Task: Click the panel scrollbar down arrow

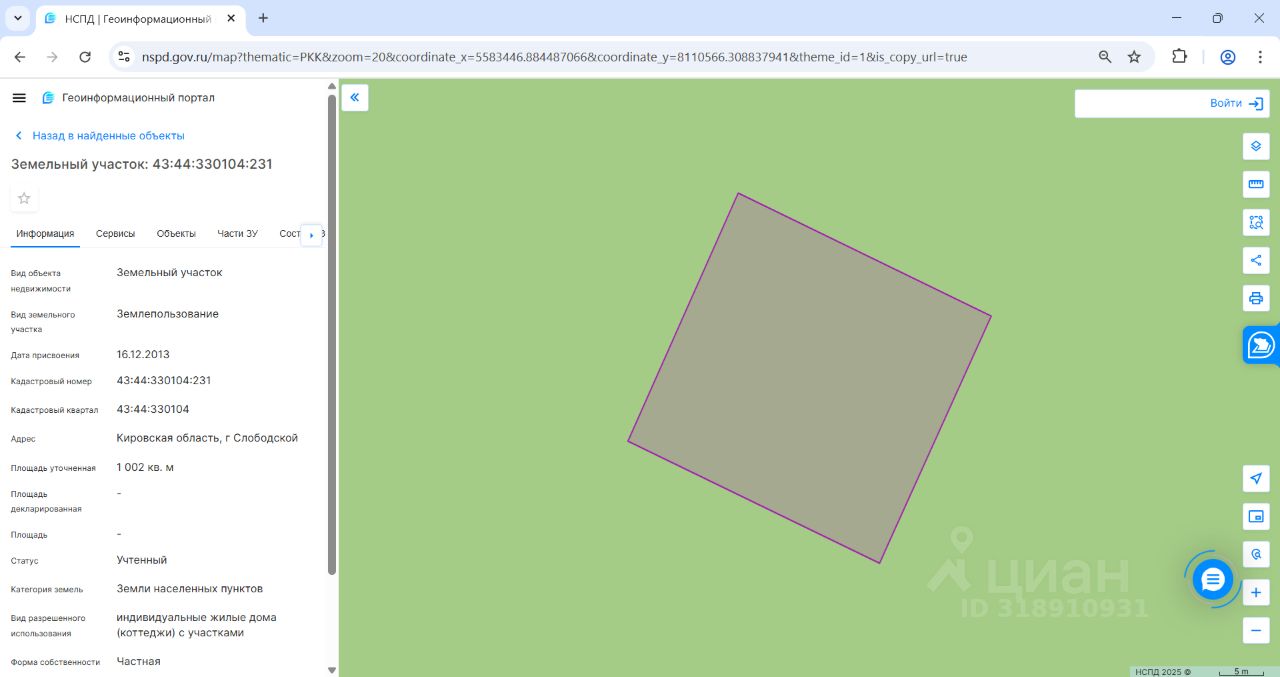Action: tap(332, 670)
